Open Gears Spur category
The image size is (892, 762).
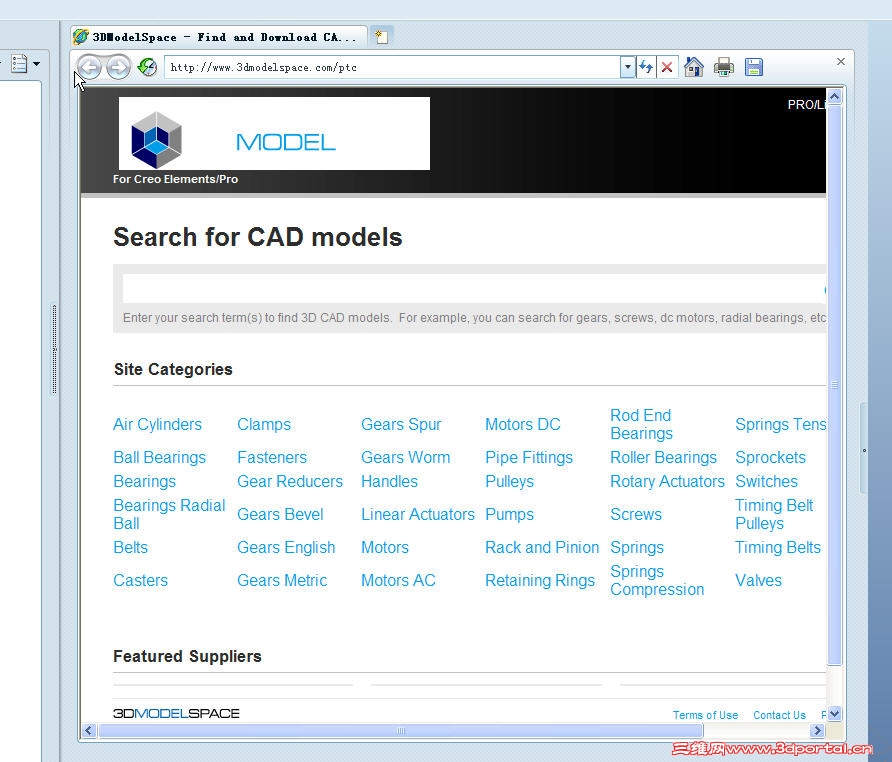pos(401,425)
